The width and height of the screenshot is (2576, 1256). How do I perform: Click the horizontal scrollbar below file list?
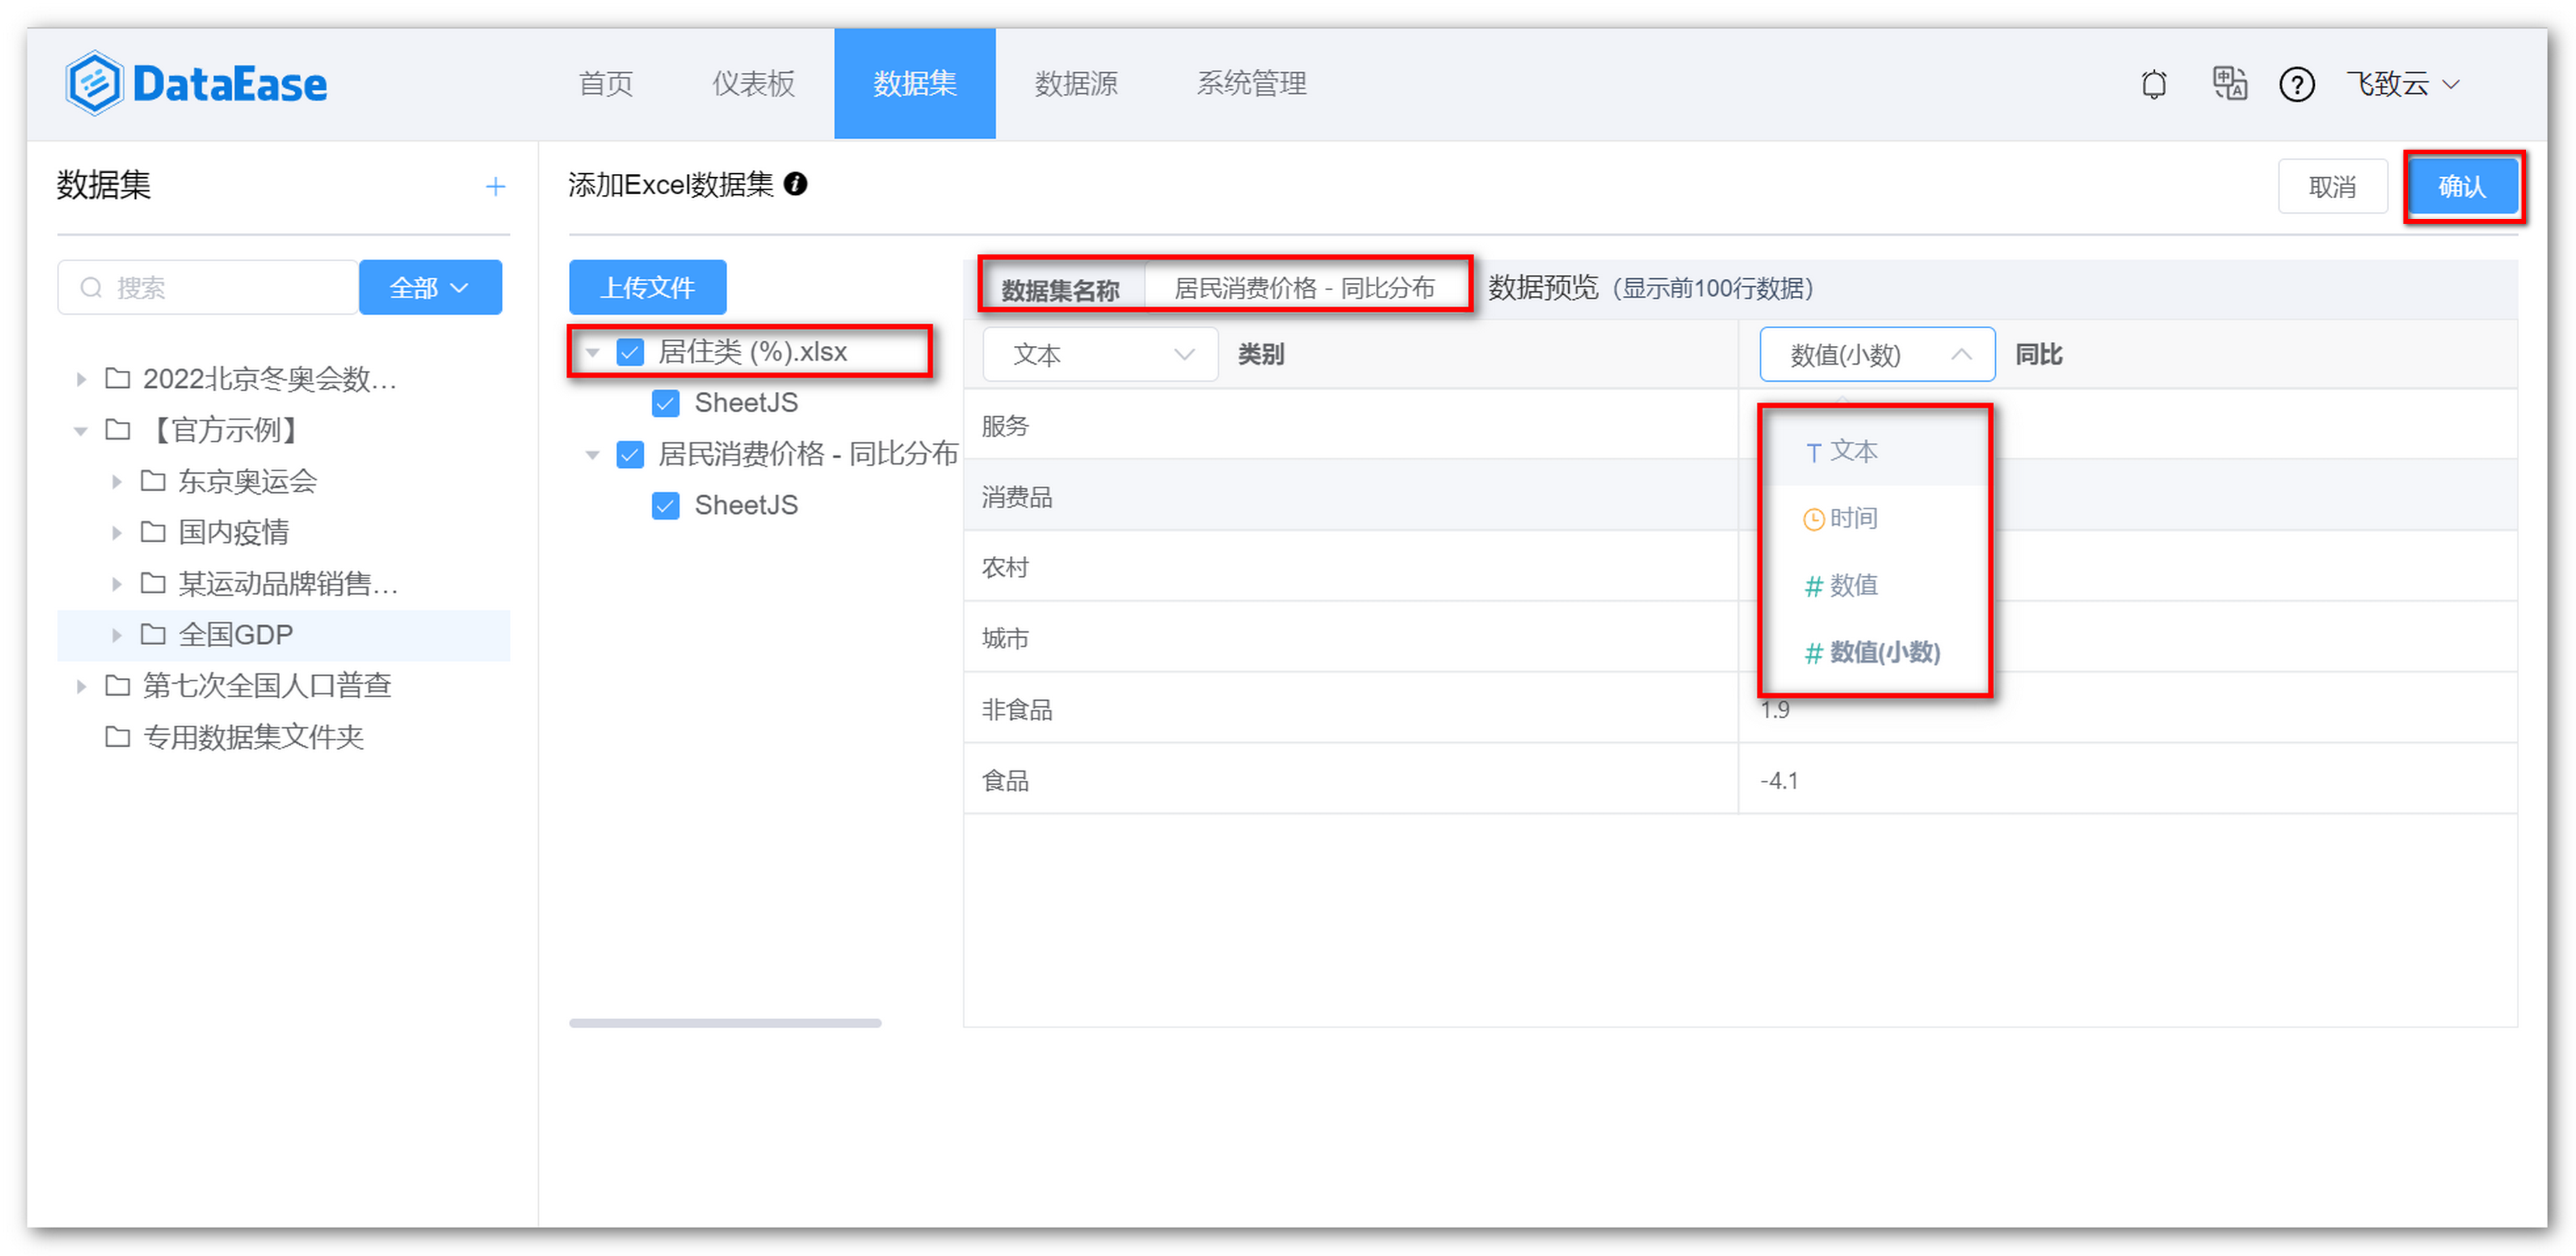[x=725, y=1022]
